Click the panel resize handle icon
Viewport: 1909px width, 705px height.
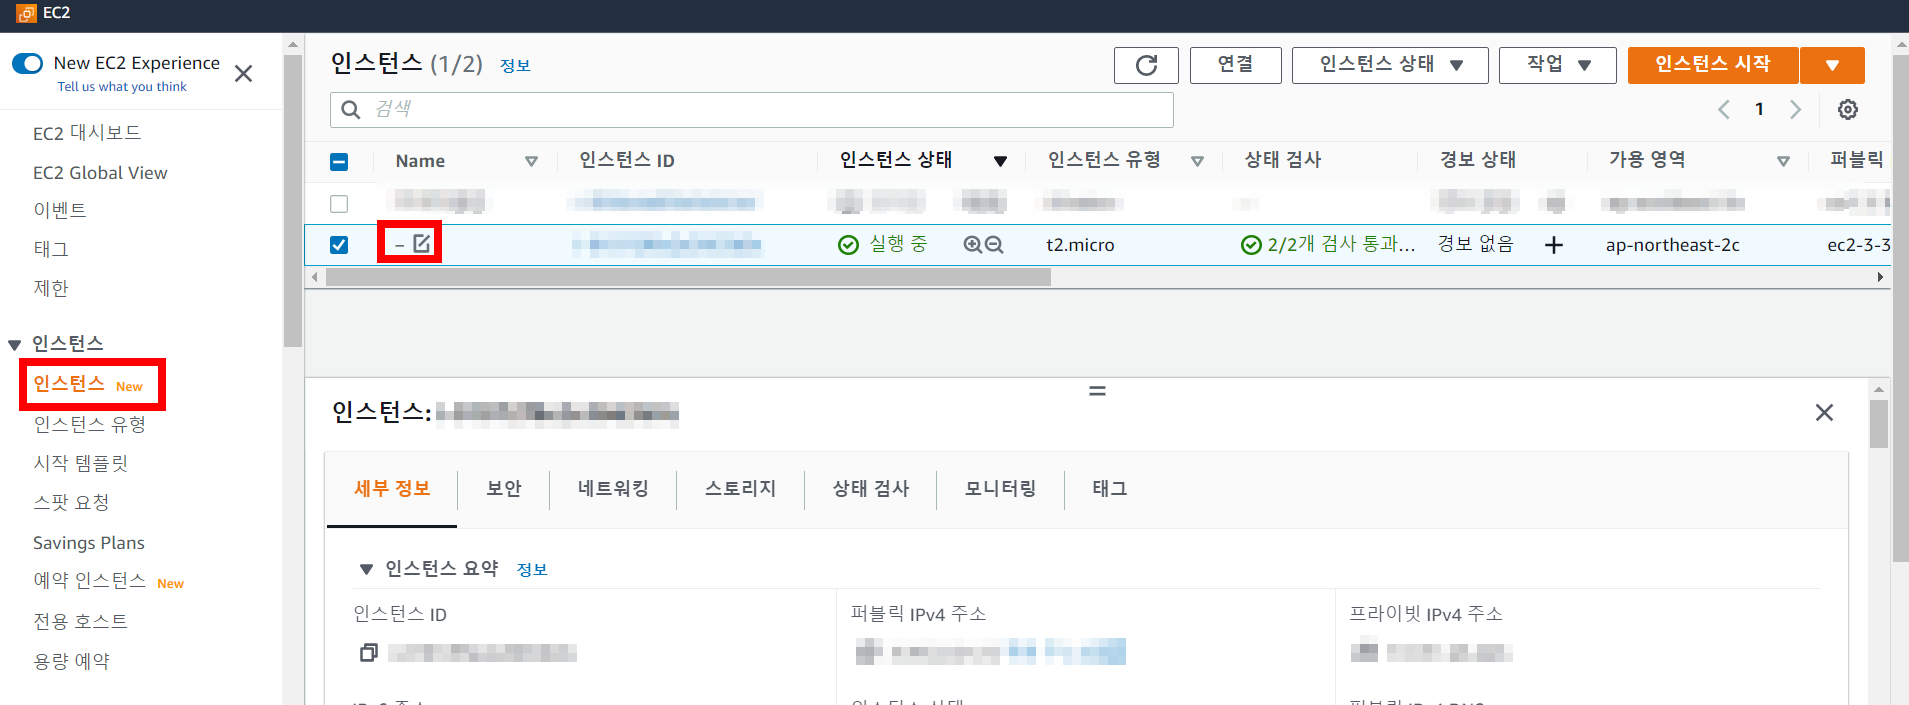coord(1097,391)
